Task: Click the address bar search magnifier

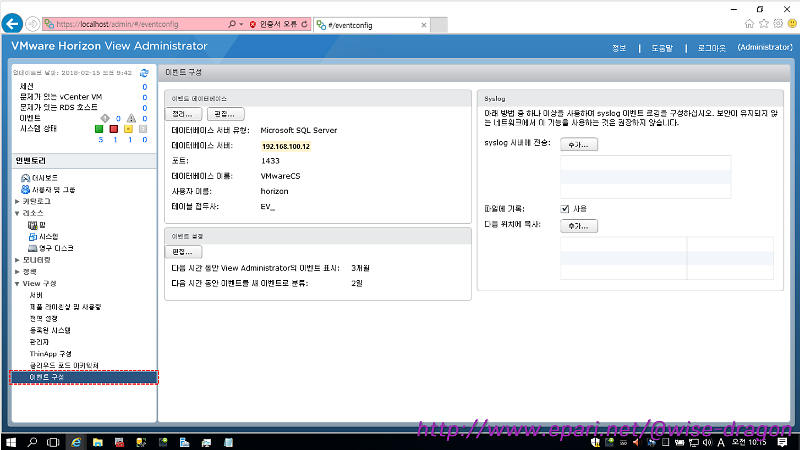Action: (232, 24)
